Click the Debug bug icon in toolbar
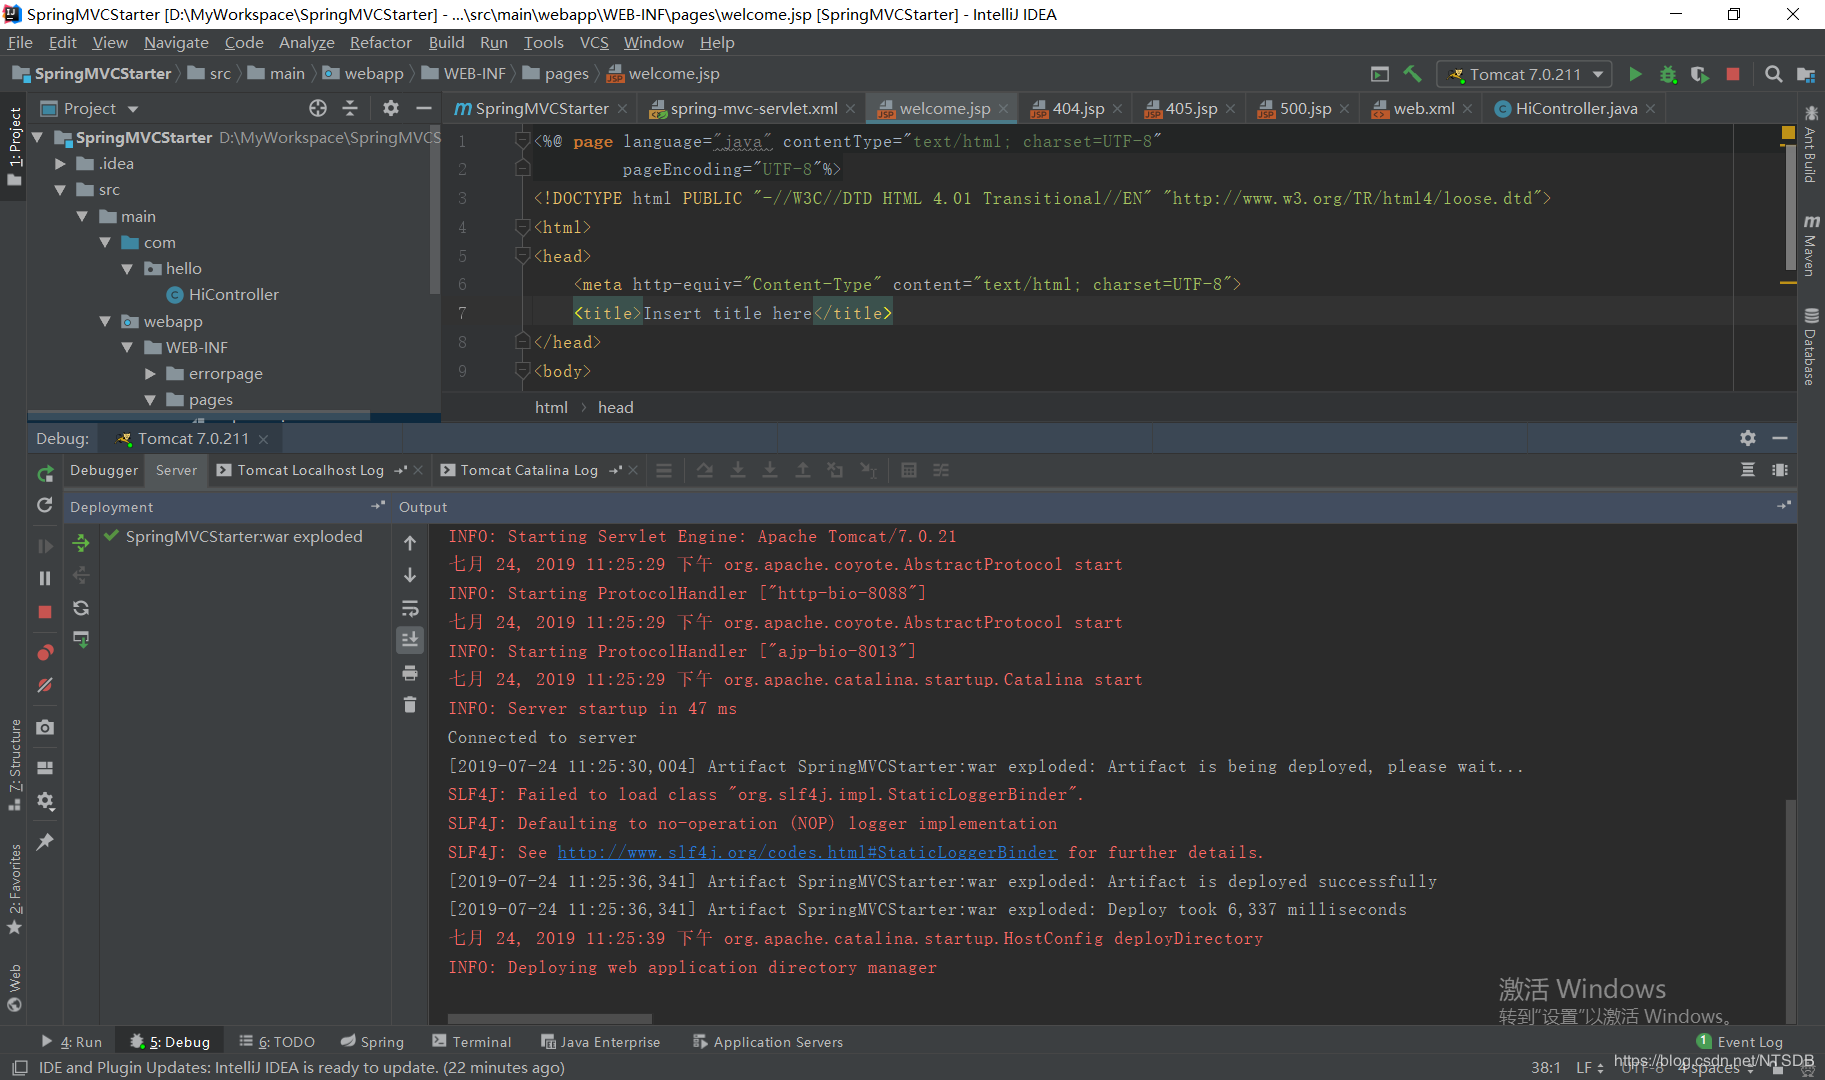The width and height of the screenshot is (1825, 1080). pyautogui.click(x=1668, y=74)
